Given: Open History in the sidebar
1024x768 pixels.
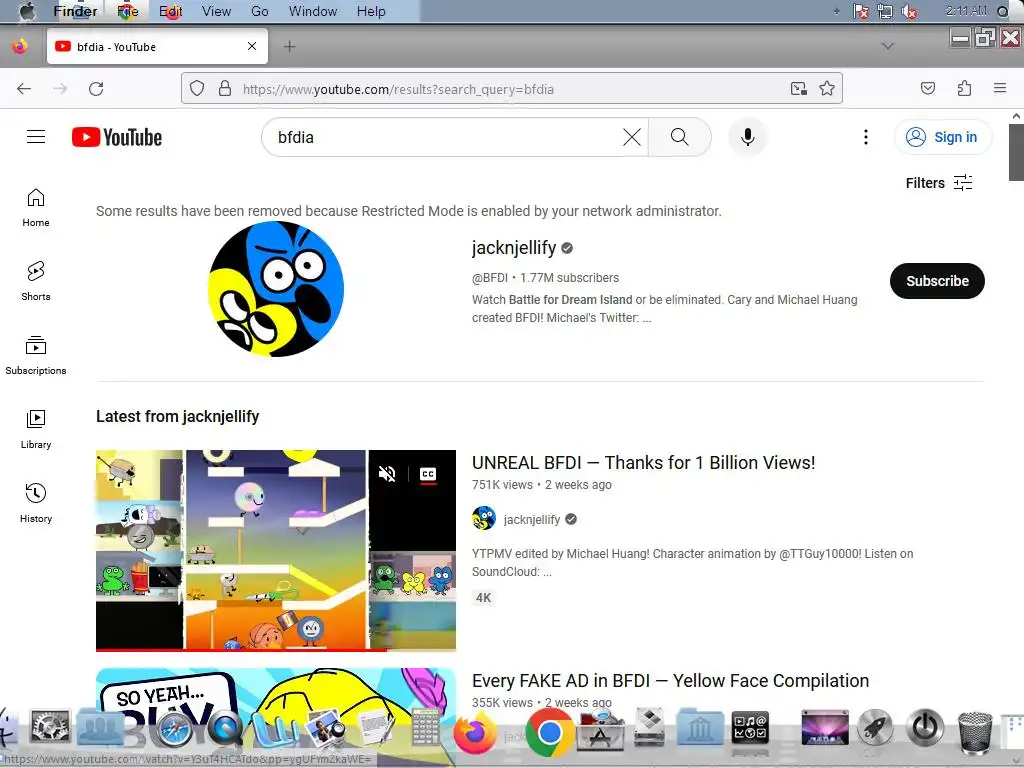Looking at the screenshot, I should (x=36, y=503).
